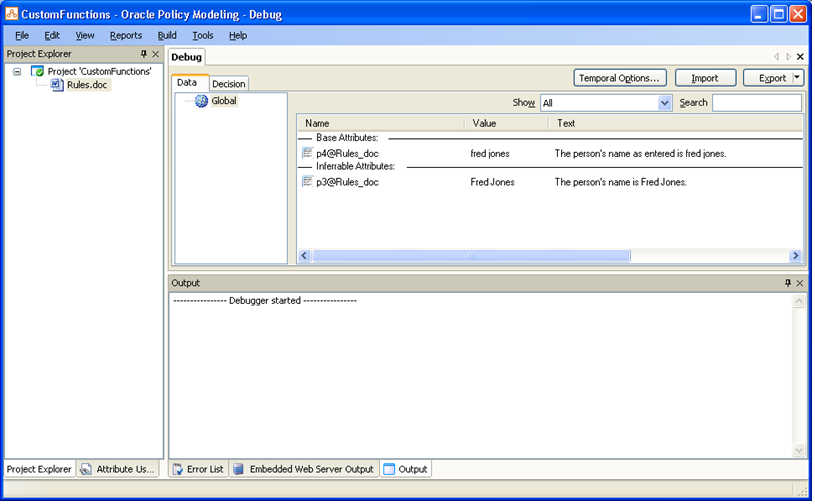Viewport: 815px width, 504px height.
Task: Click the Output pane scroll up arrow
Action: point(799,301)
